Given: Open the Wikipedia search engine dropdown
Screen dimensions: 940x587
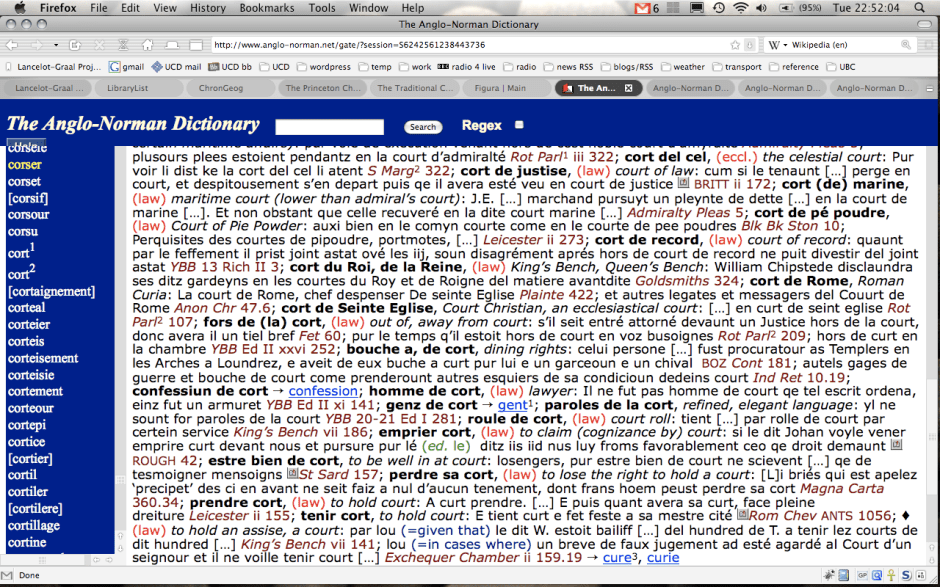Looking at the screenshot, I should coord(778,45).
